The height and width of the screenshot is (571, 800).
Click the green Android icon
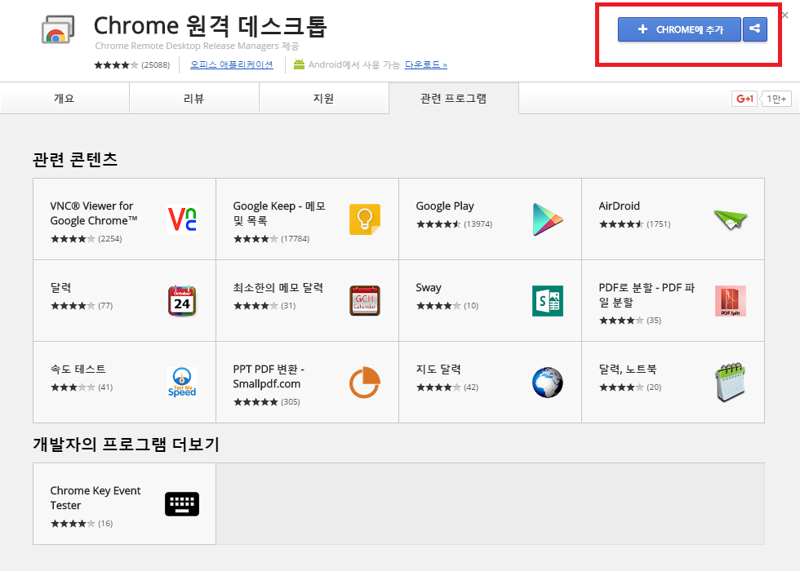(299, 64)
